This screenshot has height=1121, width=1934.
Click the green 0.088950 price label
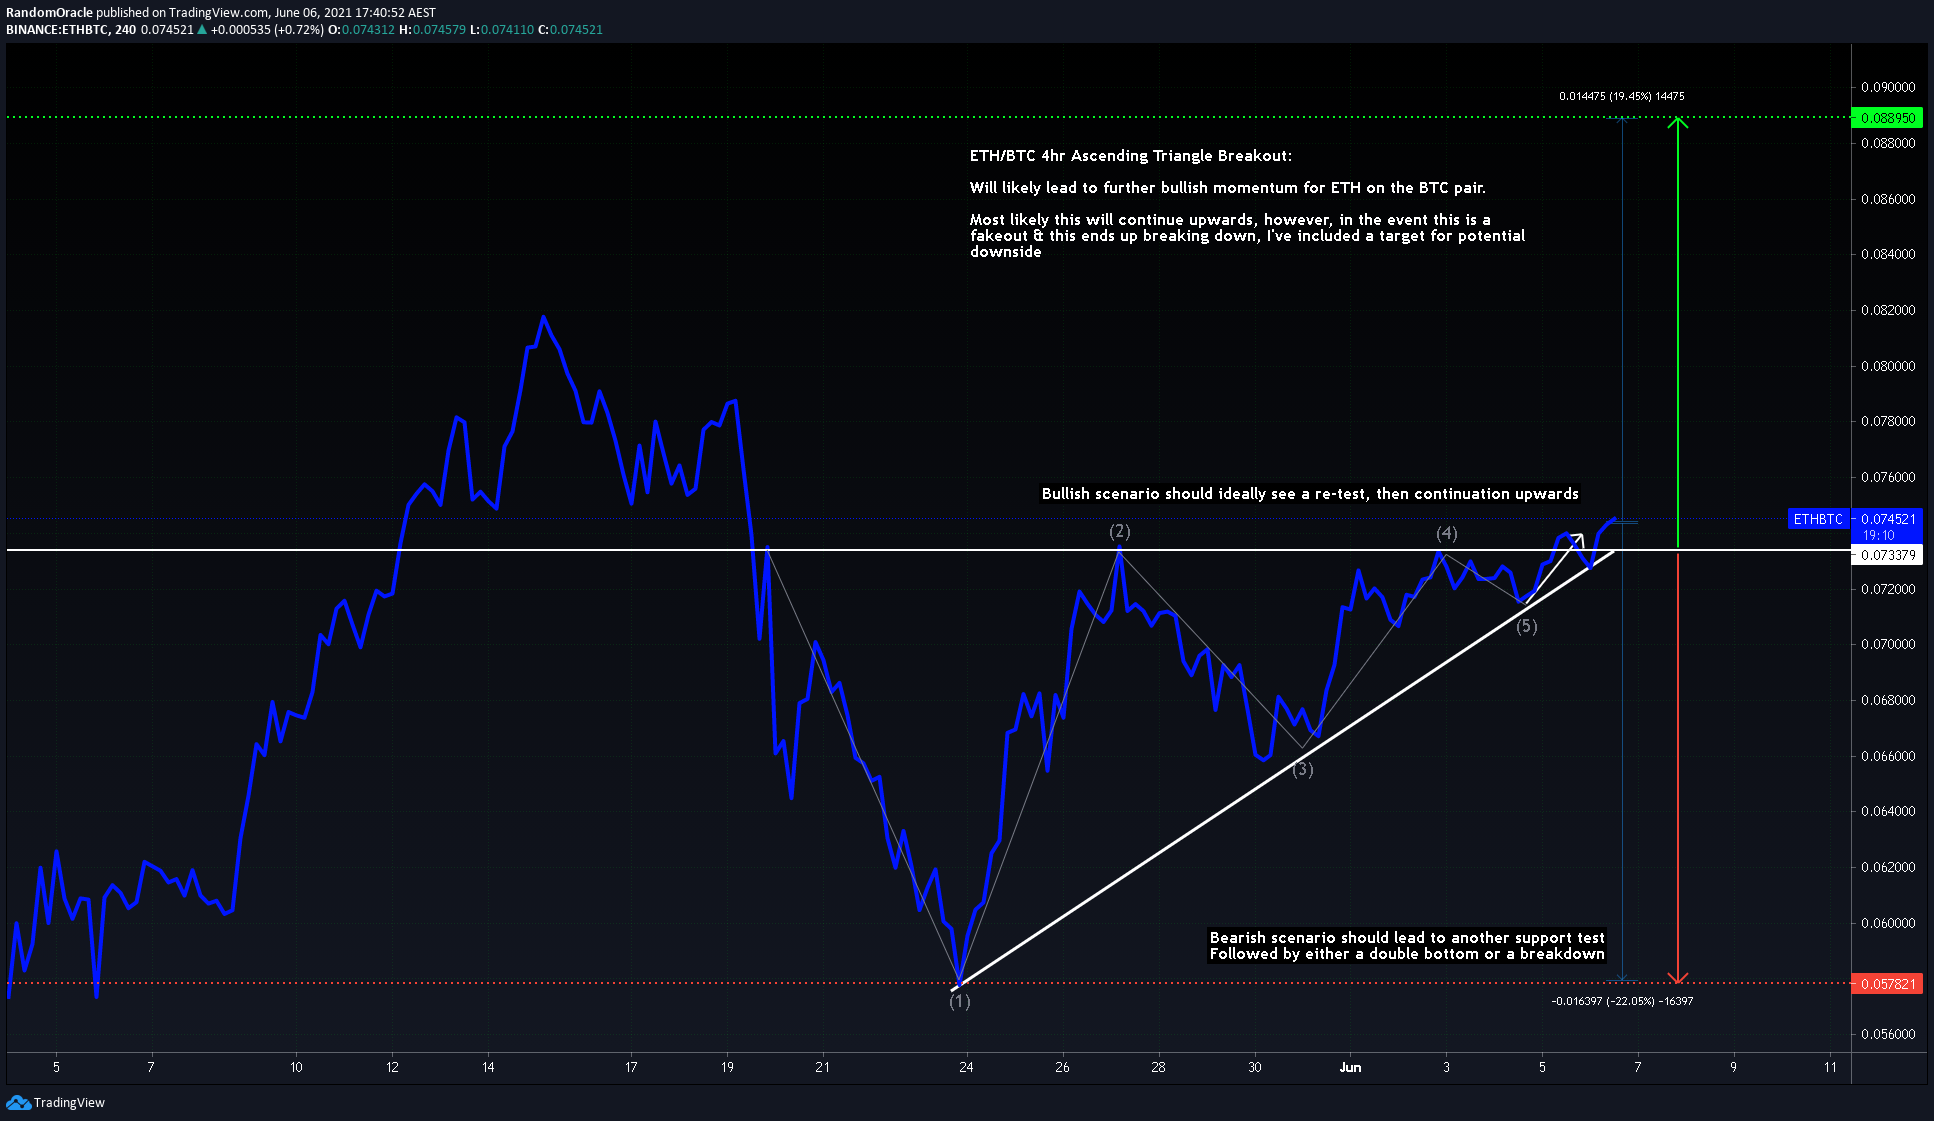[1887, 118]
